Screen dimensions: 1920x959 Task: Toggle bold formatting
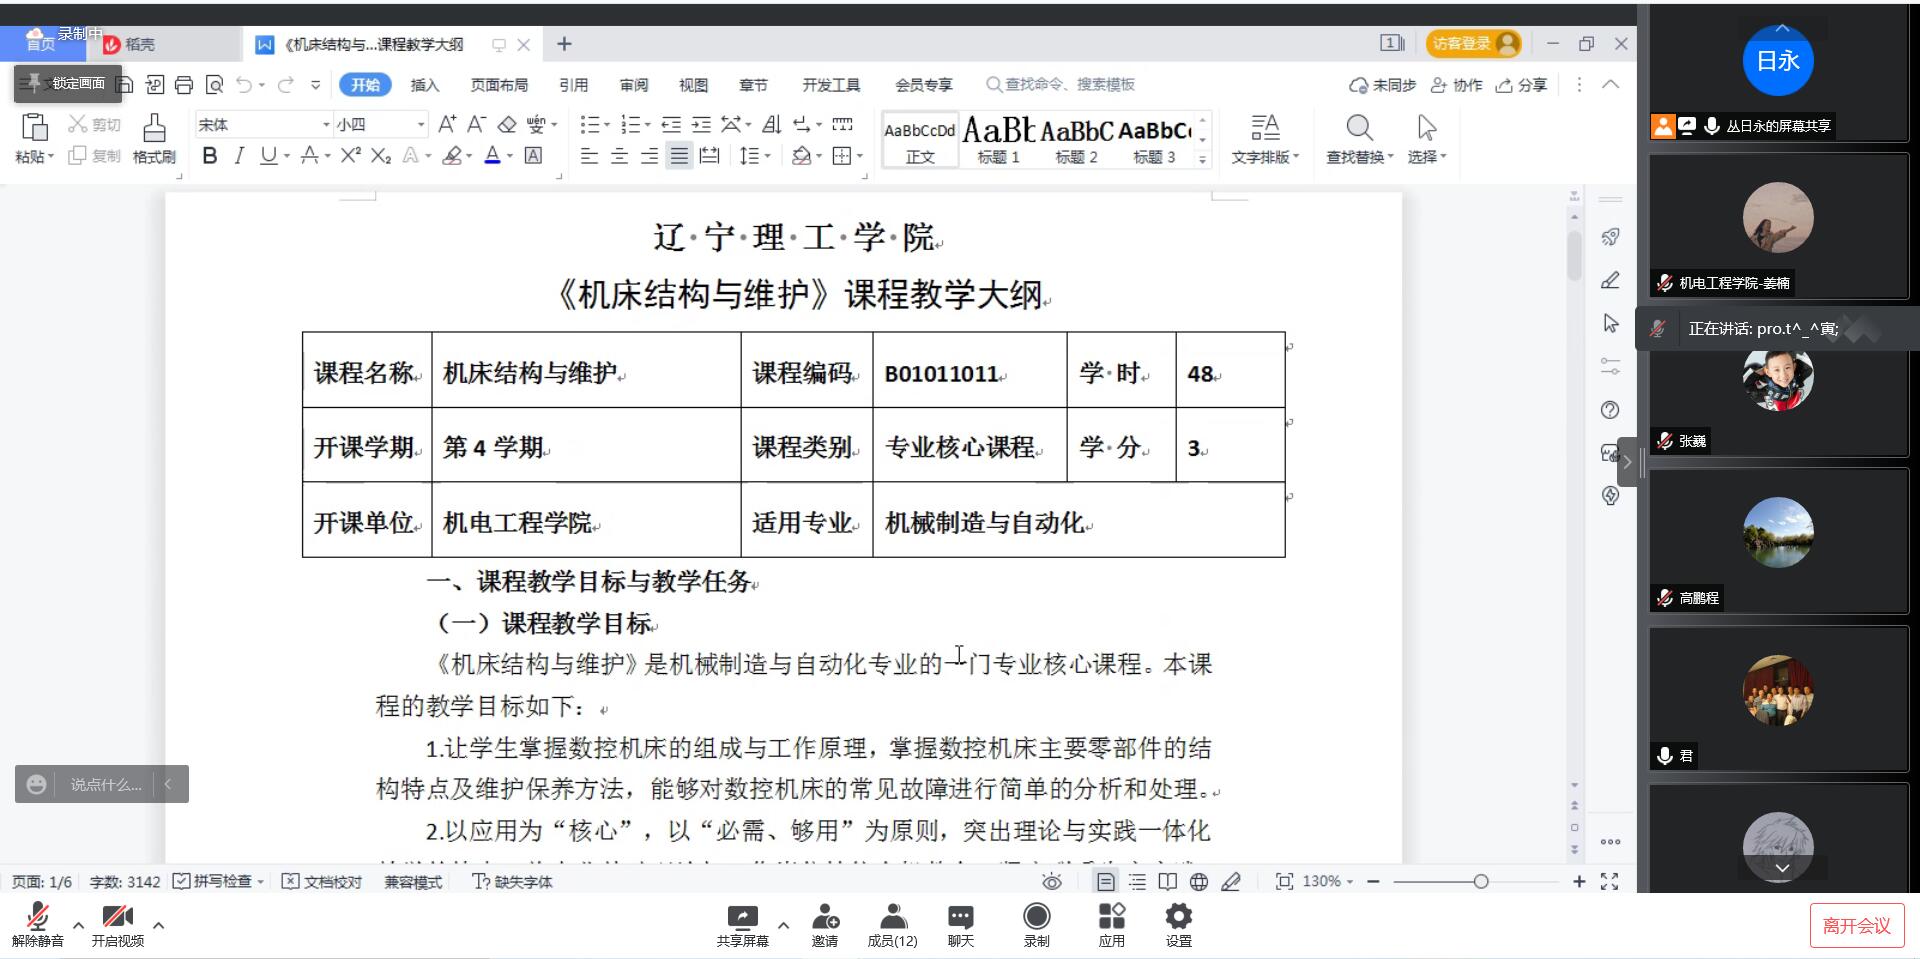(209, 155)
